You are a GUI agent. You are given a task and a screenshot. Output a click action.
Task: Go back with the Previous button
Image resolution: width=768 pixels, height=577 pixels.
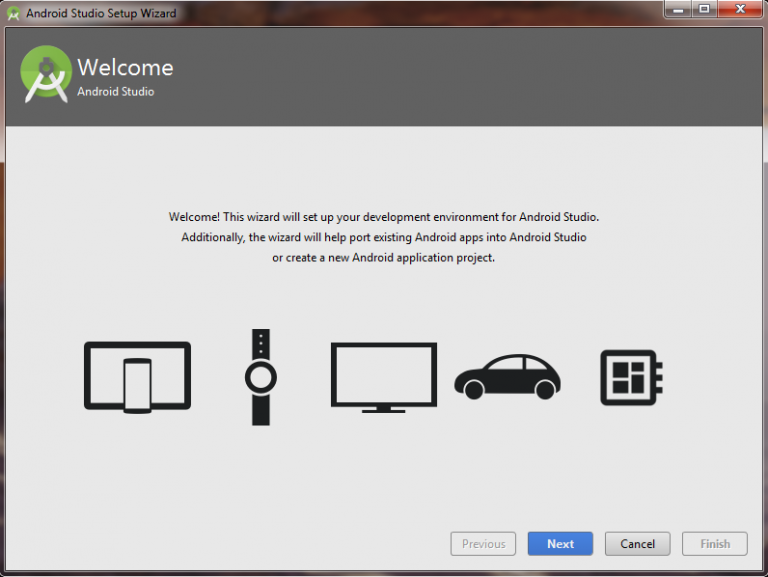483,544
